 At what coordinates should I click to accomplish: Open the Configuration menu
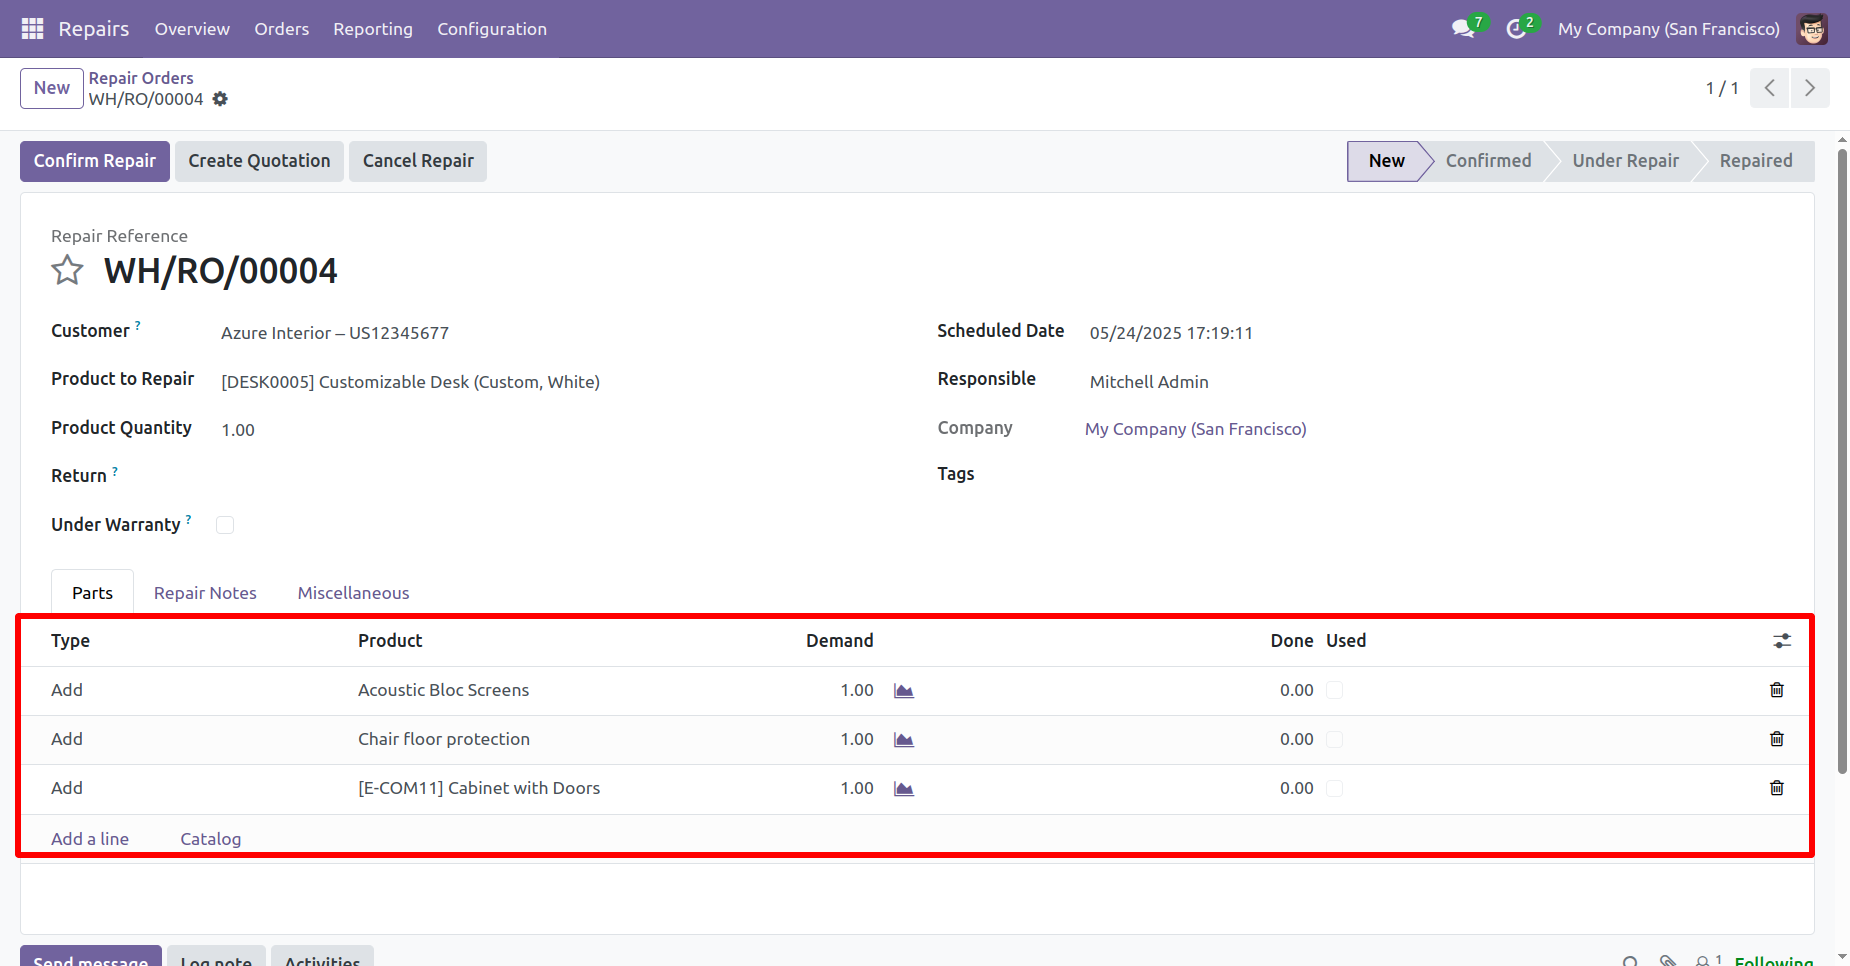coord(492,29)
